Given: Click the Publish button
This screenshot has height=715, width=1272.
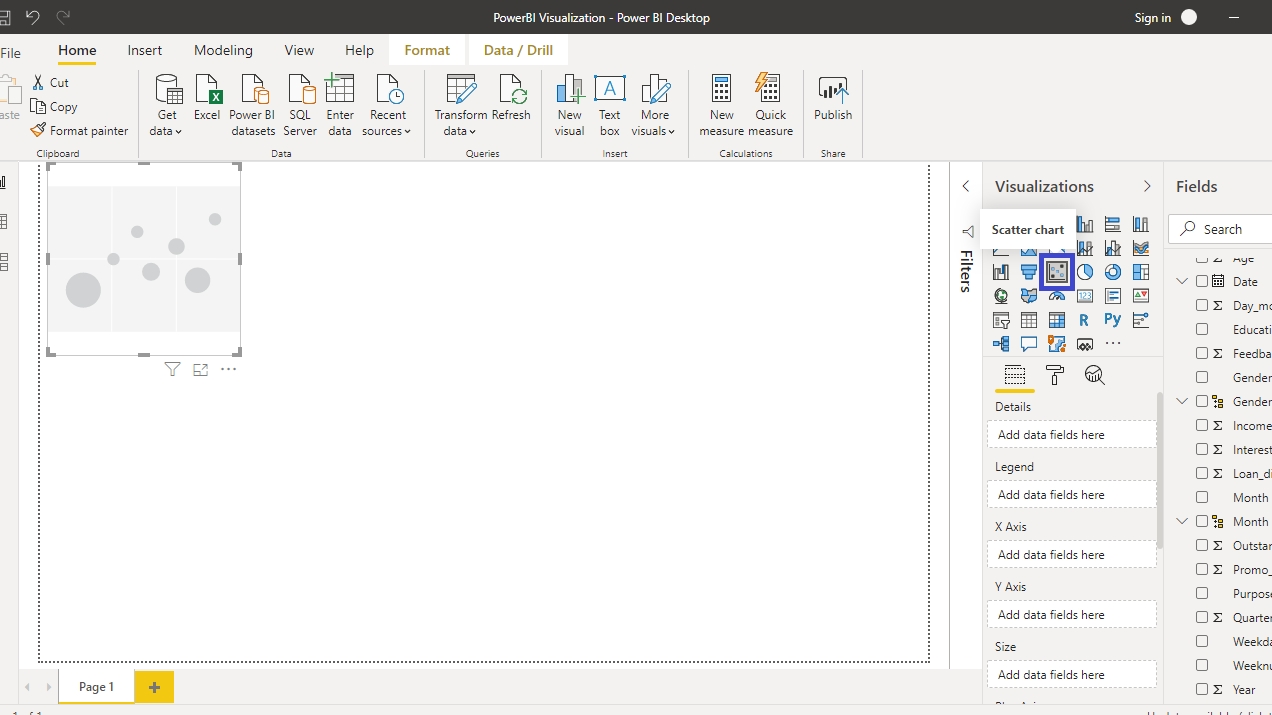Looking at the screenshot, I should (833, 98).
